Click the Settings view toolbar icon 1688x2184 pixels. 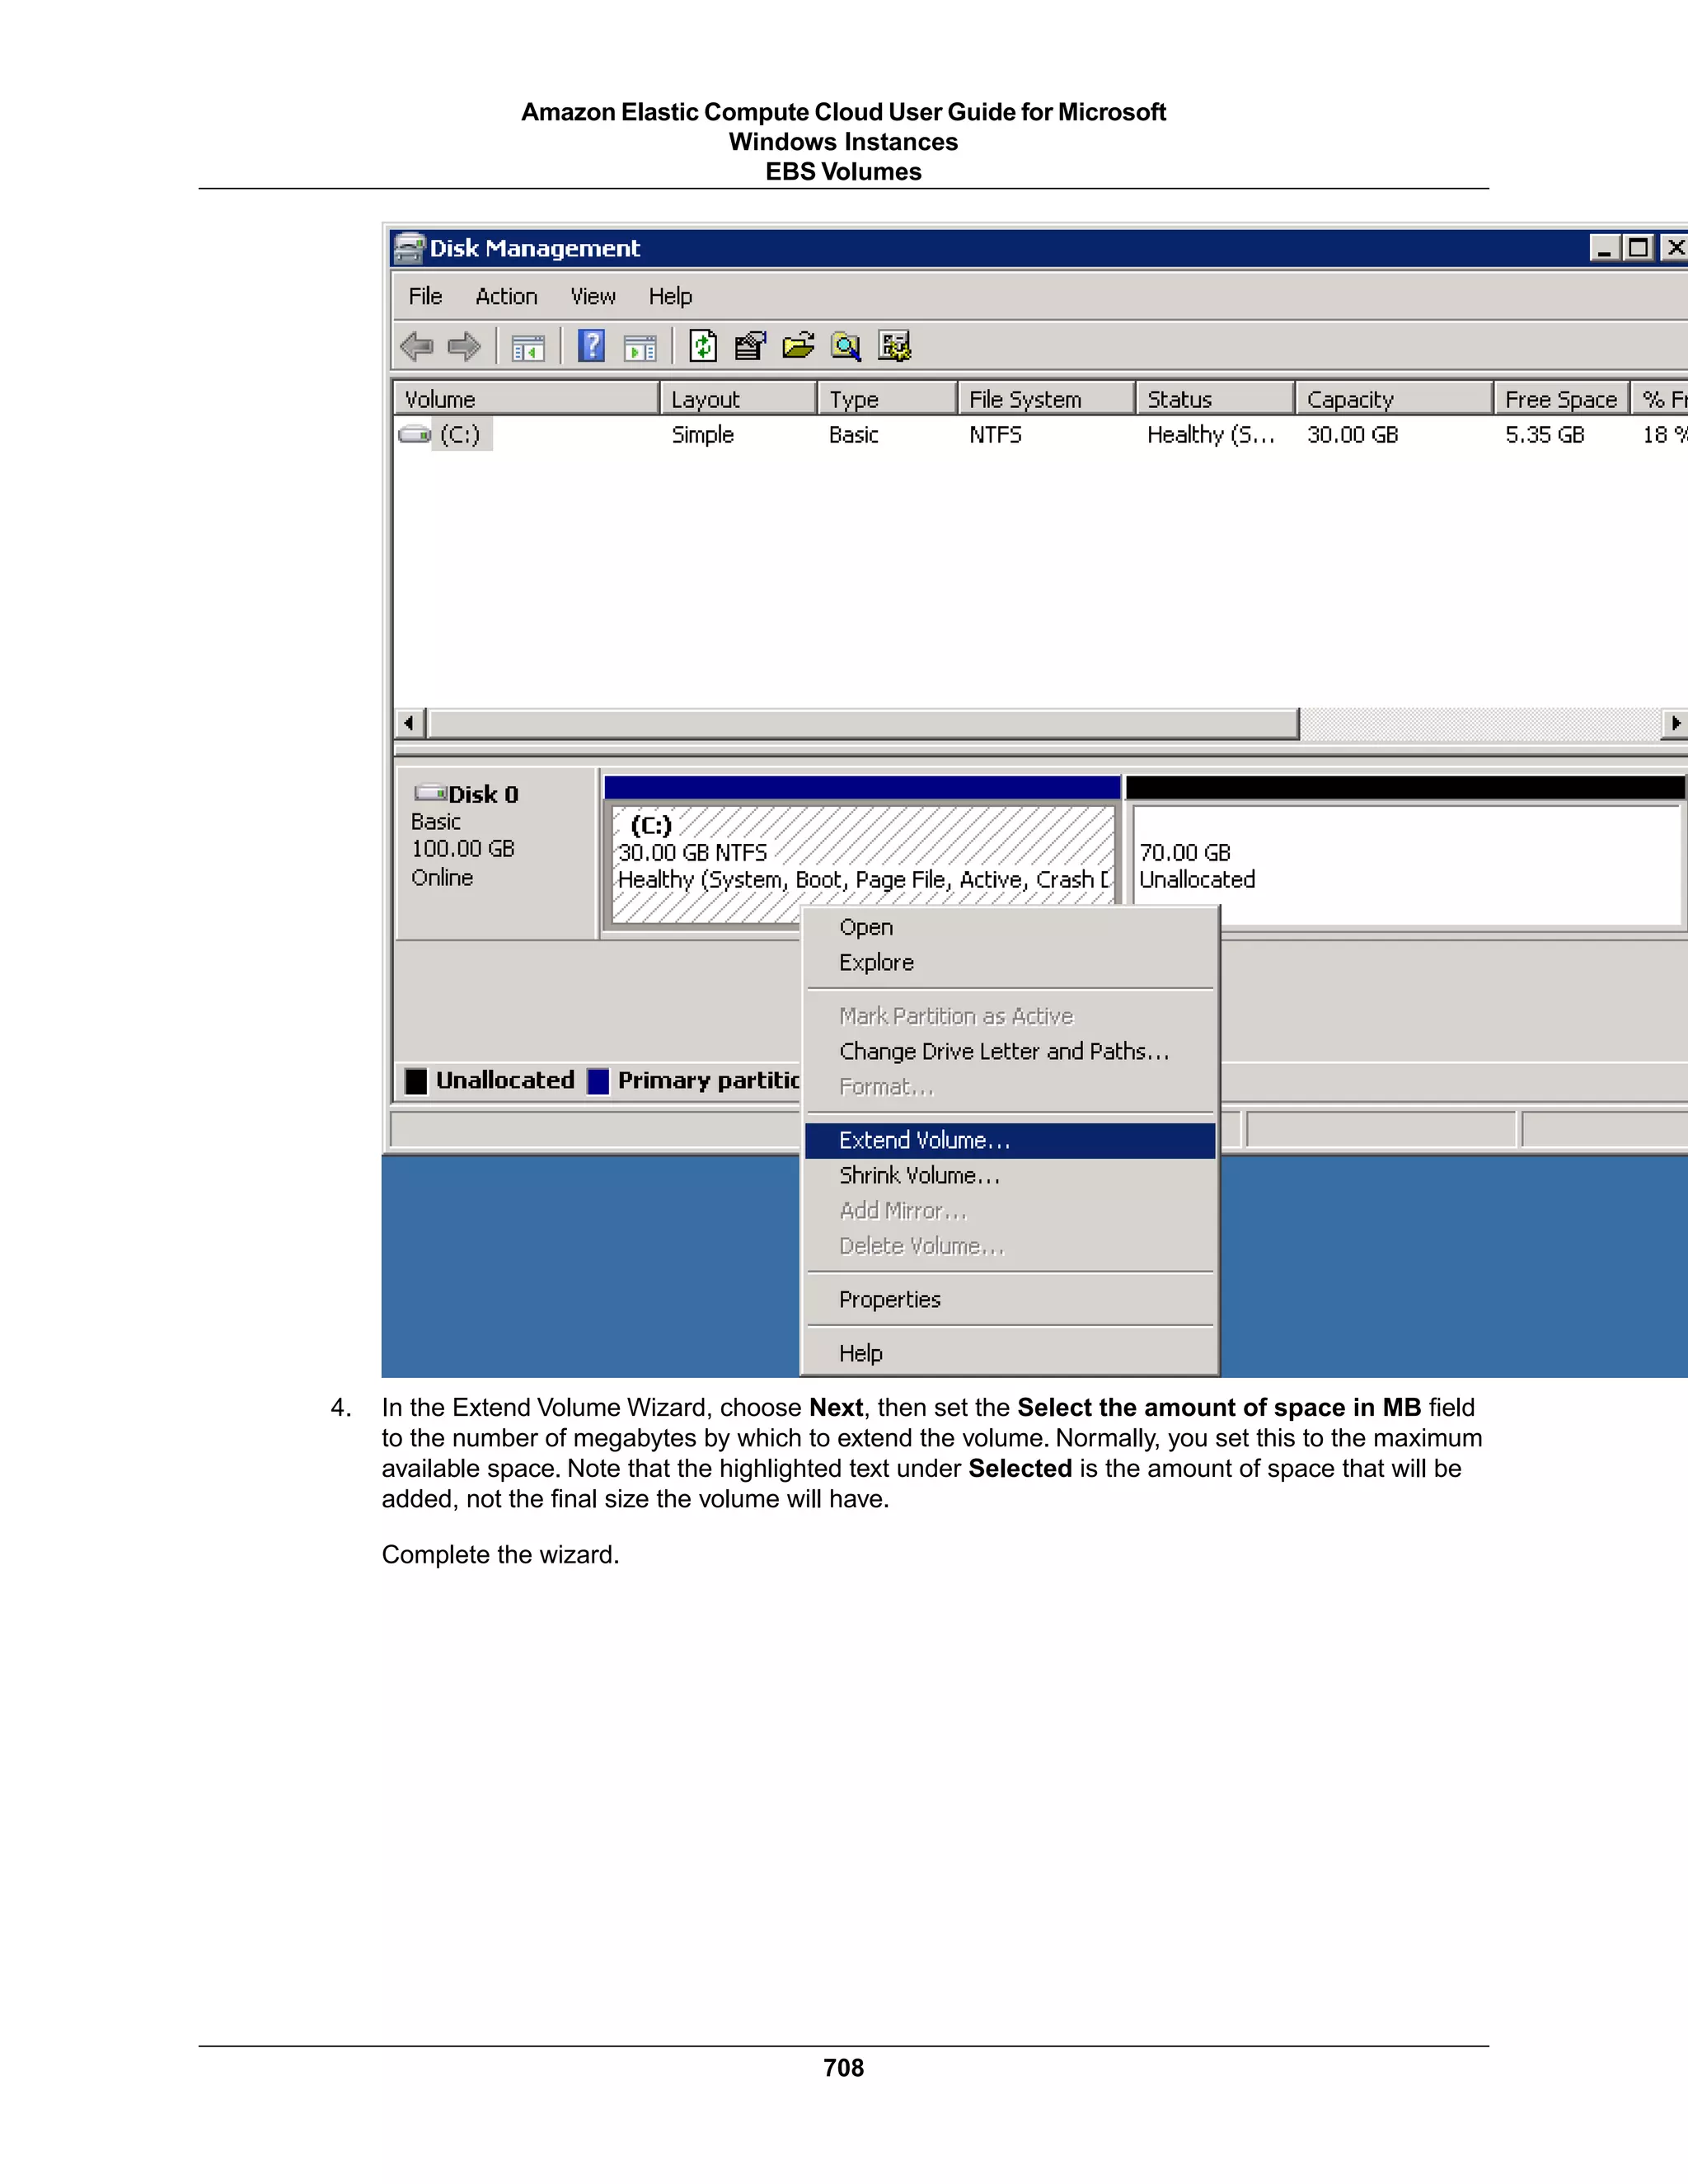pyautogui.click(x=894, y=347)
